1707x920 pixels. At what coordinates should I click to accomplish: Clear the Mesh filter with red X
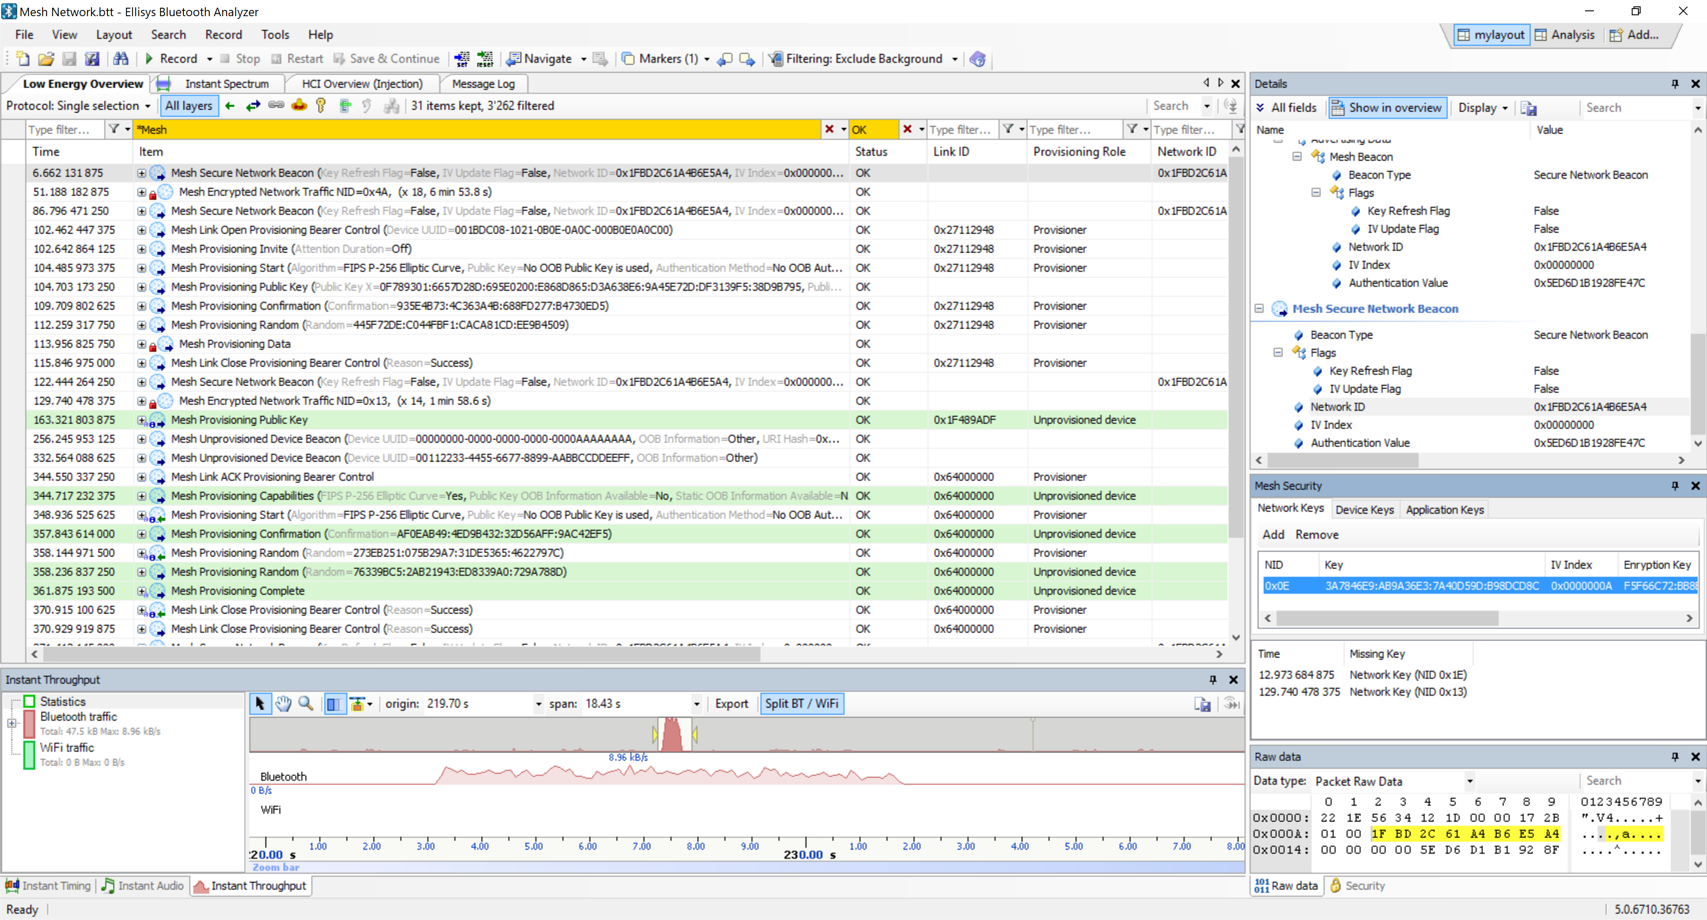(x=829, y=129)
